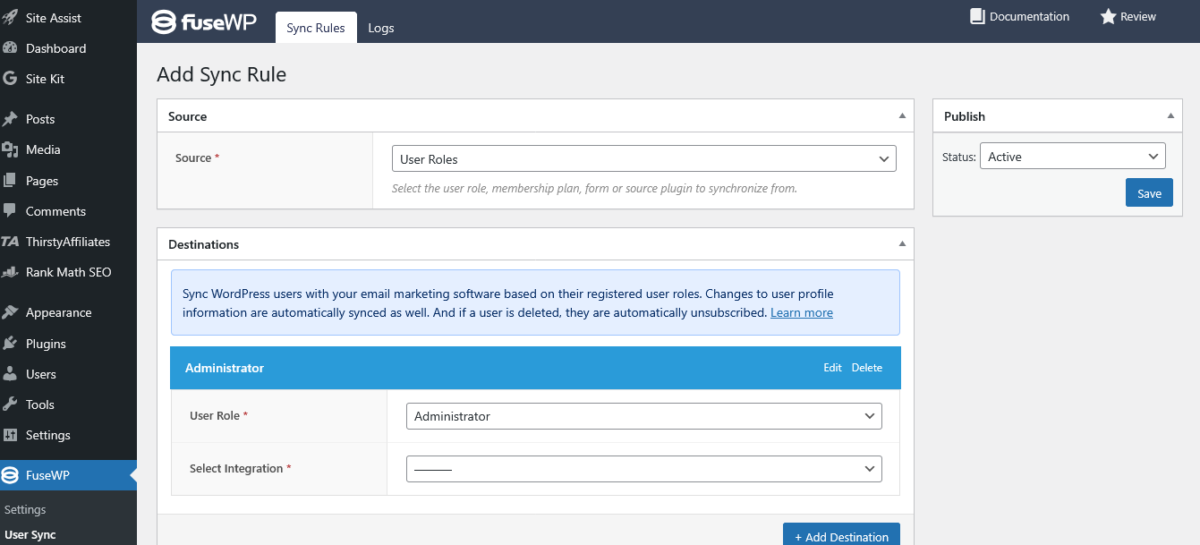Click the FuseWP sidebar menu icon
The height and width of the screenshot is (545, 1200).
(x=10, y=475)
